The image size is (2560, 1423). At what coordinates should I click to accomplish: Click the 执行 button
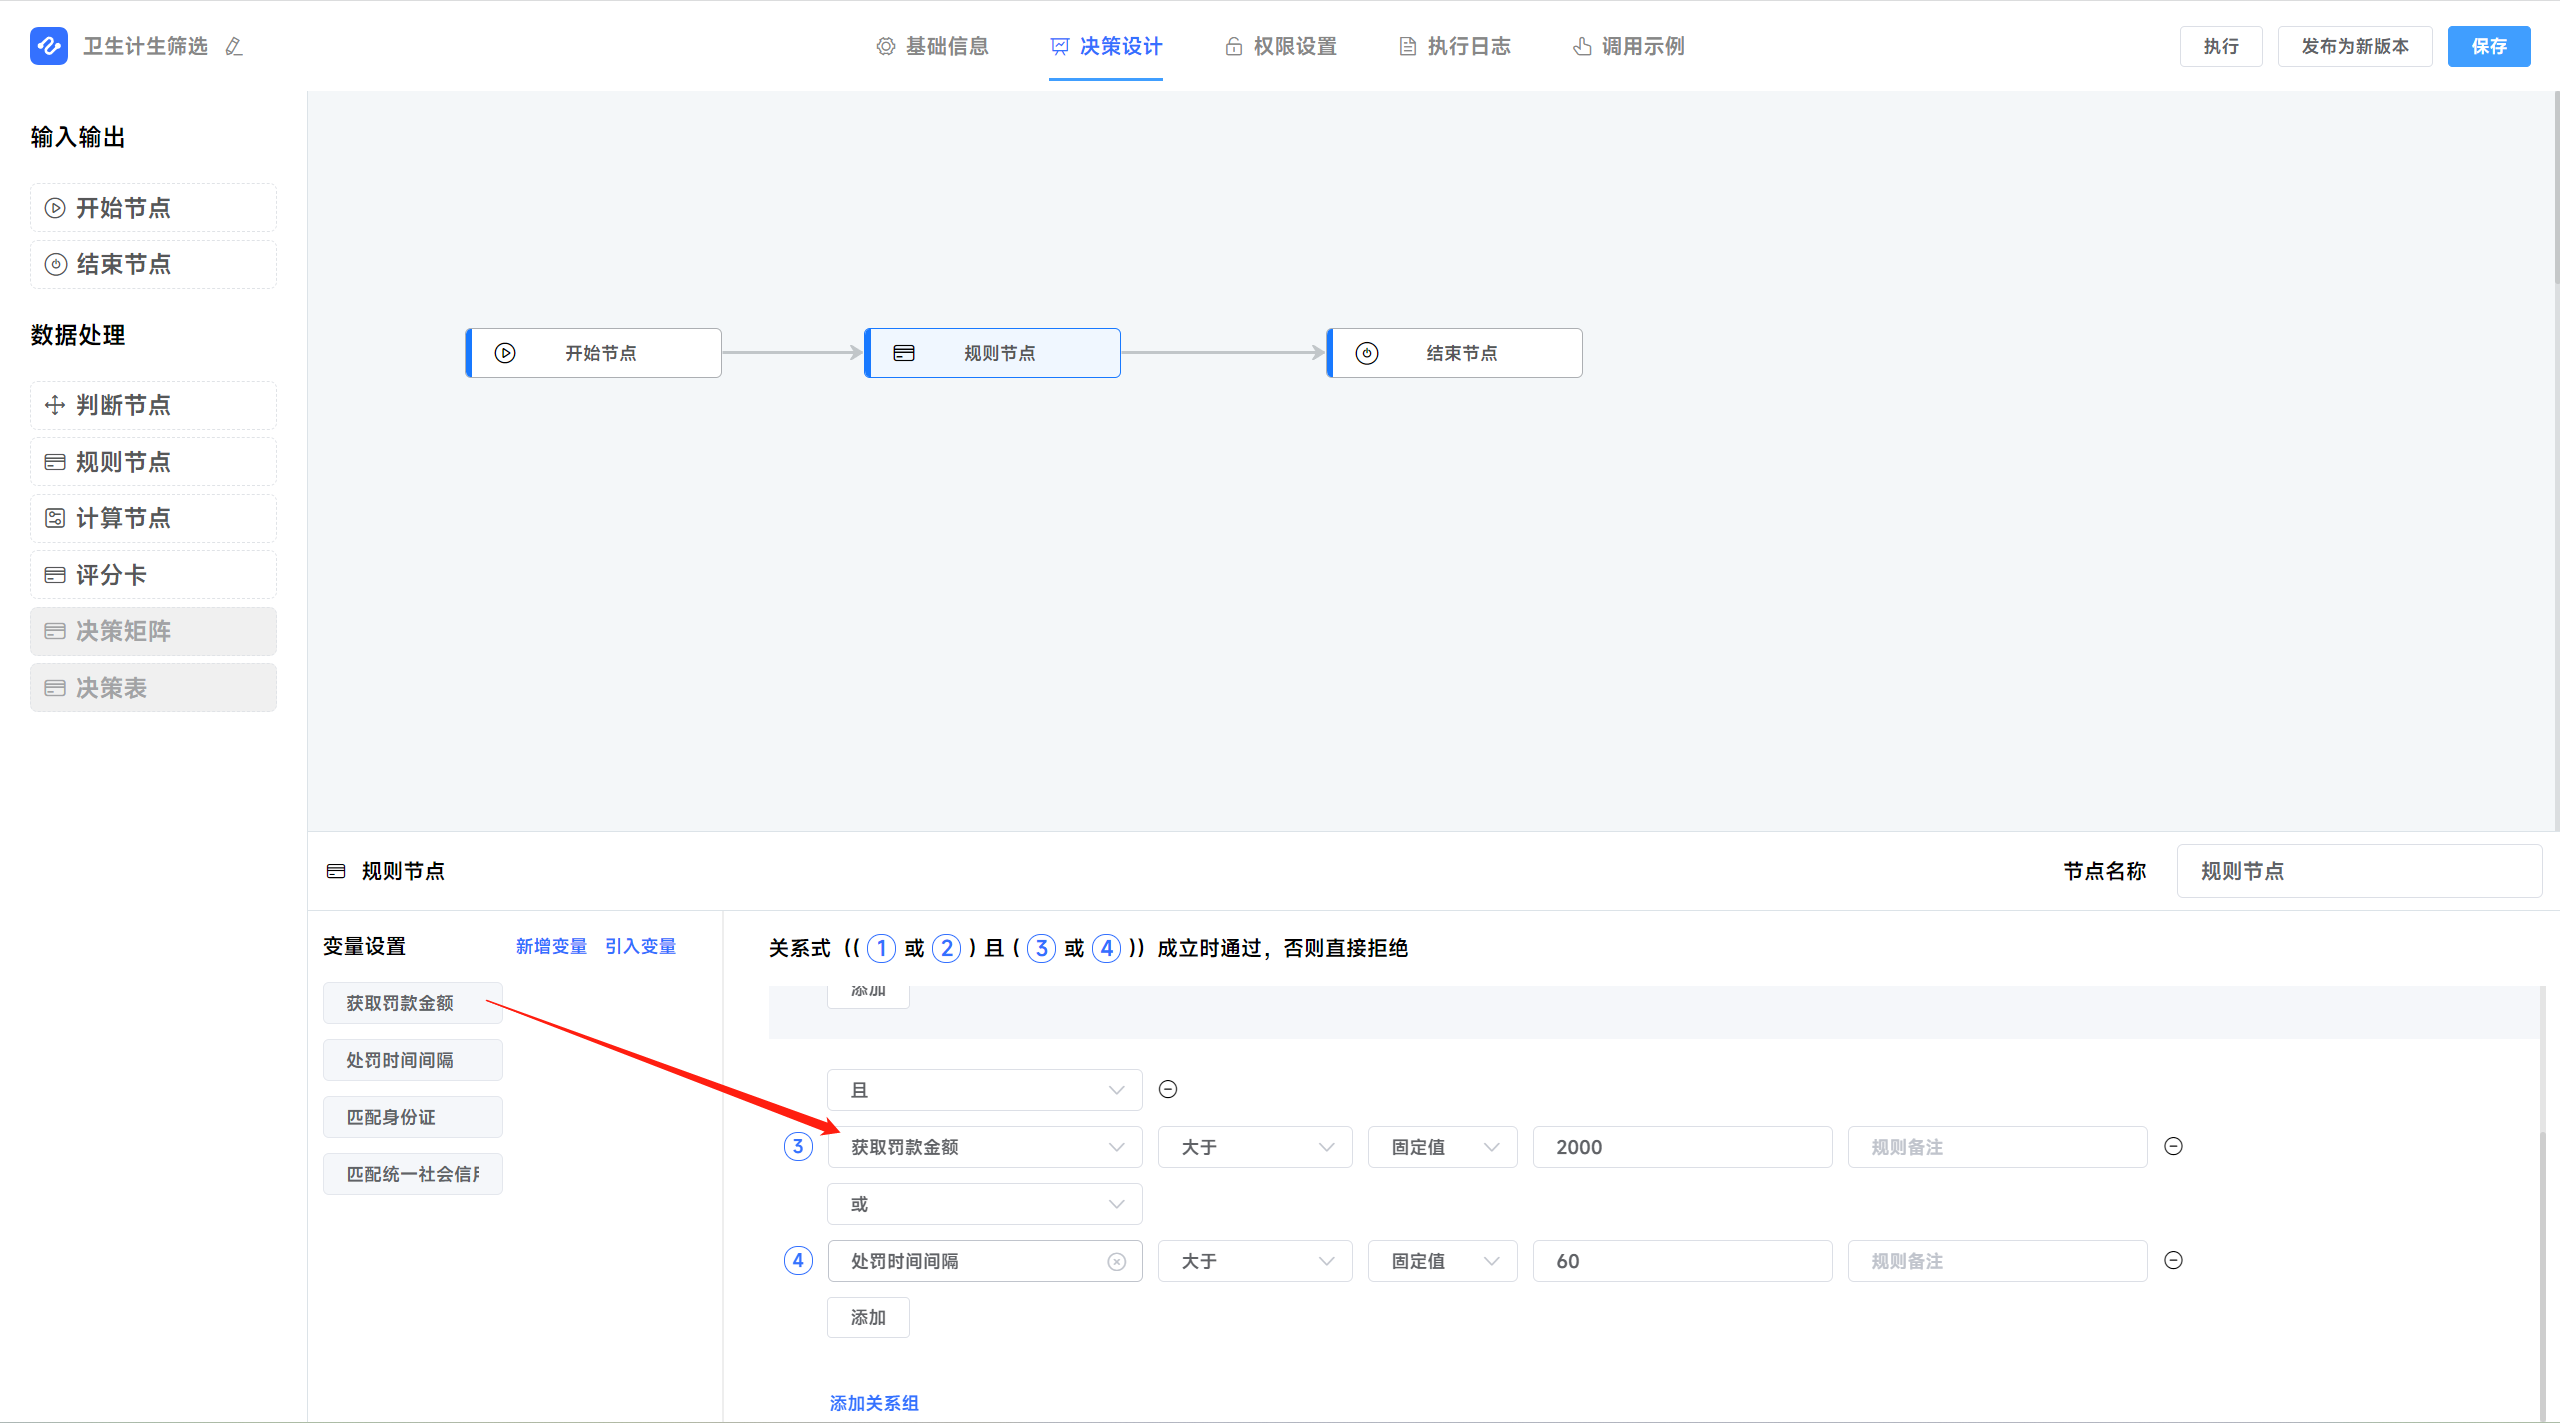pyautogui.click(x=2221, y=46)
